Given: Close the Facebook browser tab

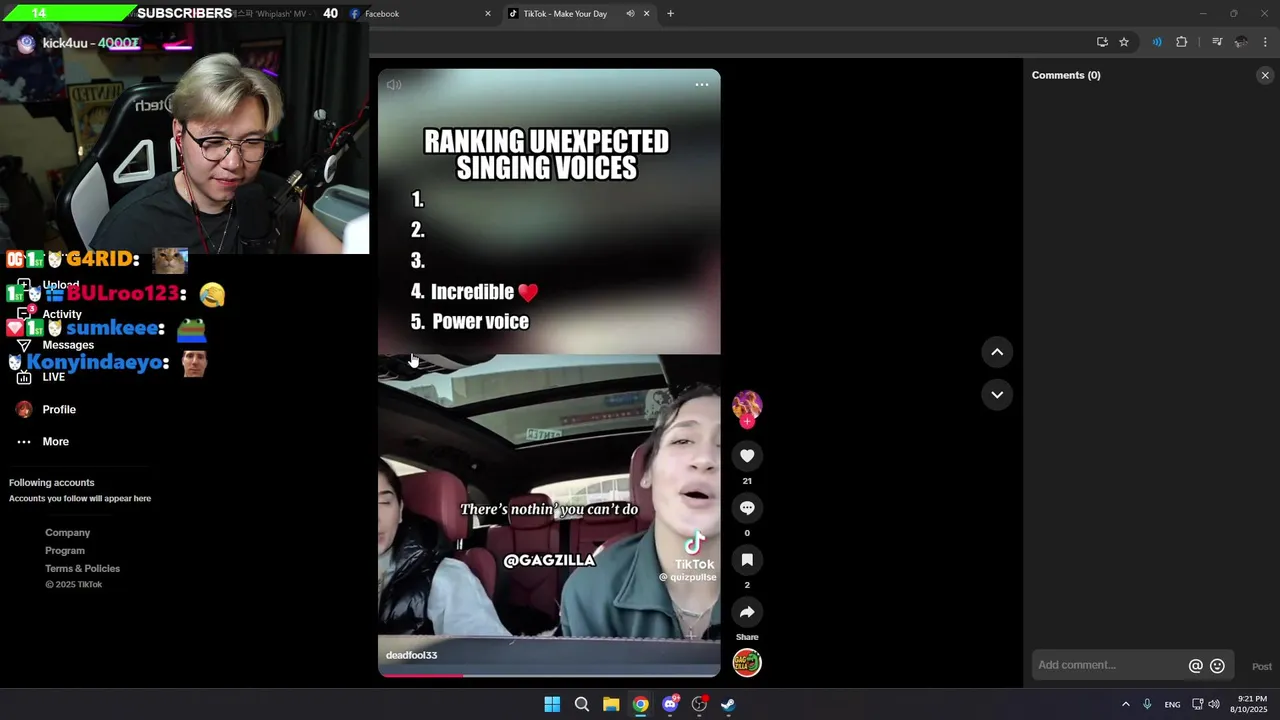Looking at the screenshot, I should 488,14.
